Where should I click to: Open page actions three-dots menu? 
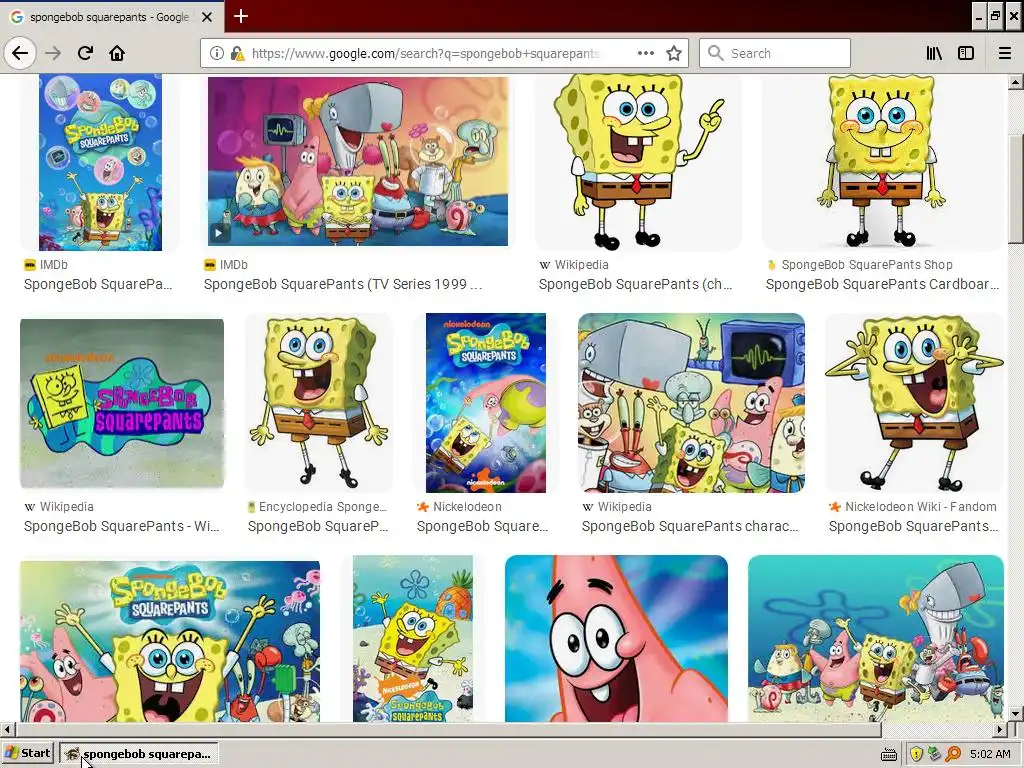click(x=646, y=53)
